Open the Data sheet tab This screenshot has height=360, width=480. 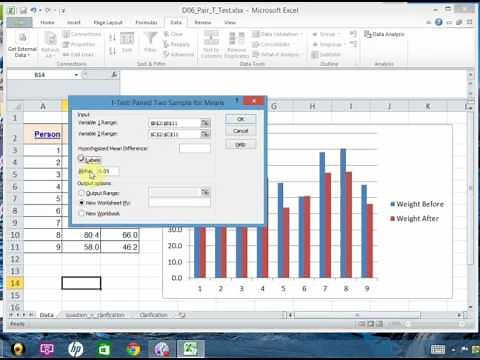click(x=47, y=315)
